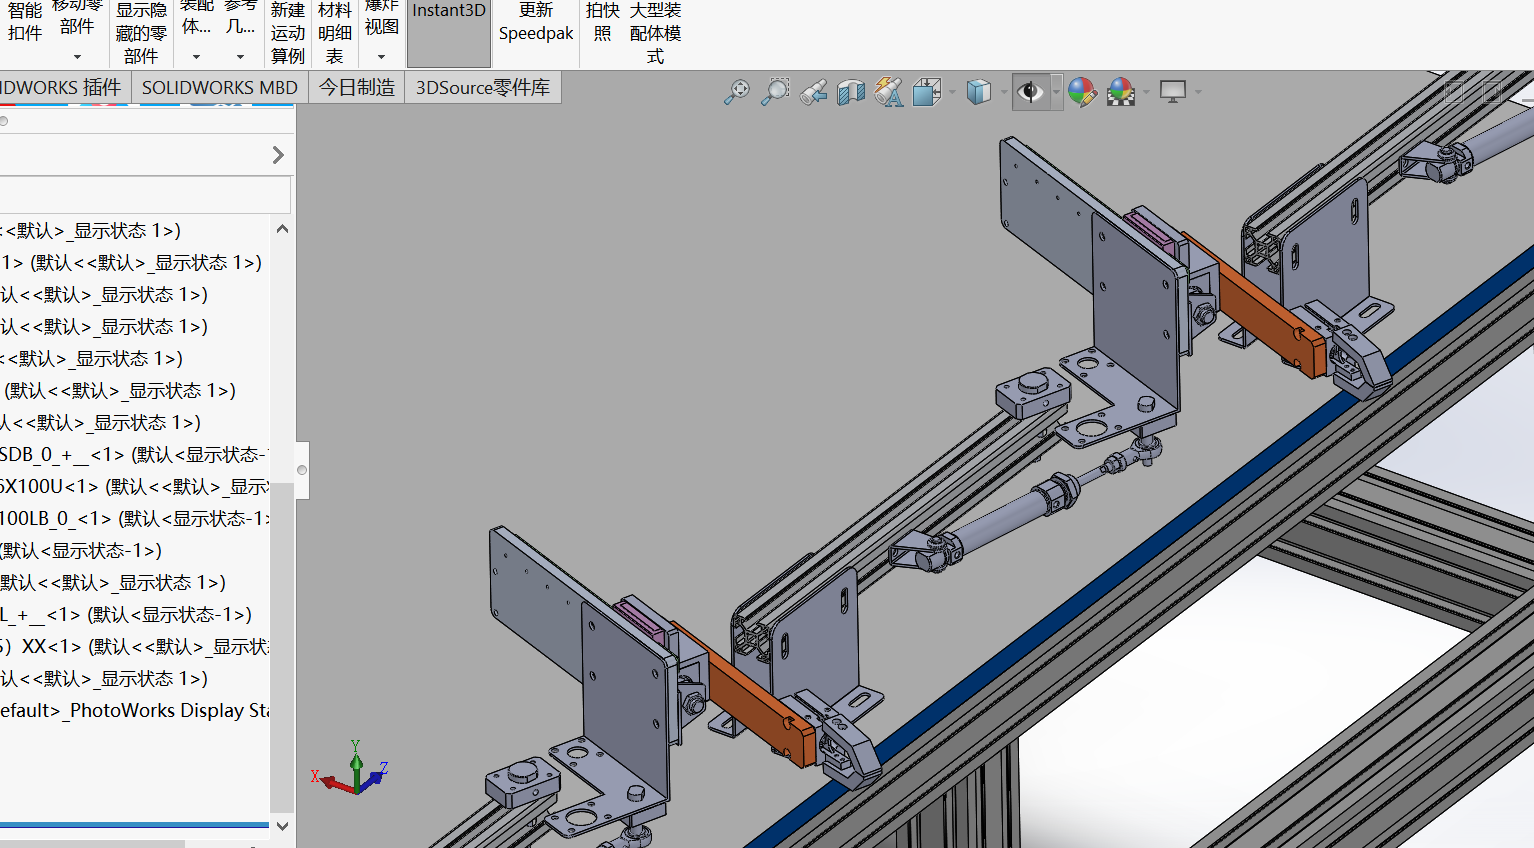Select tree row starting with 'SDB_0_+__<1>'

click(135, 455)
